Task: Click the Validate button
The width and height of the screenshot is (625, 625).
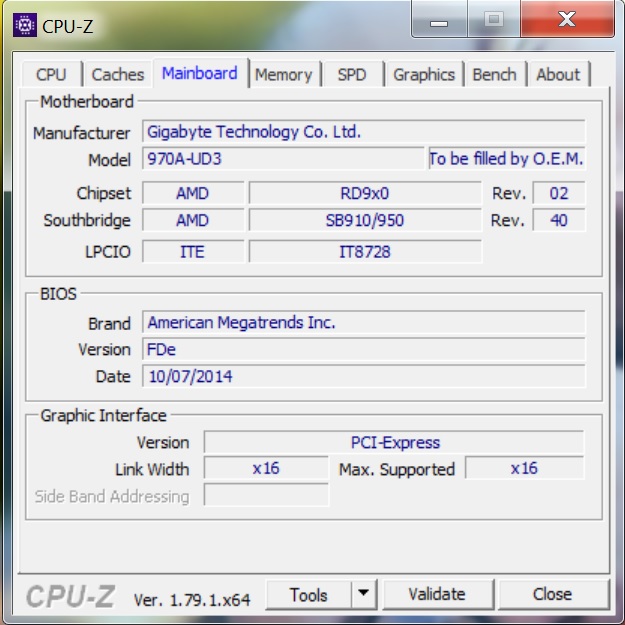Action: pos(437,594)
